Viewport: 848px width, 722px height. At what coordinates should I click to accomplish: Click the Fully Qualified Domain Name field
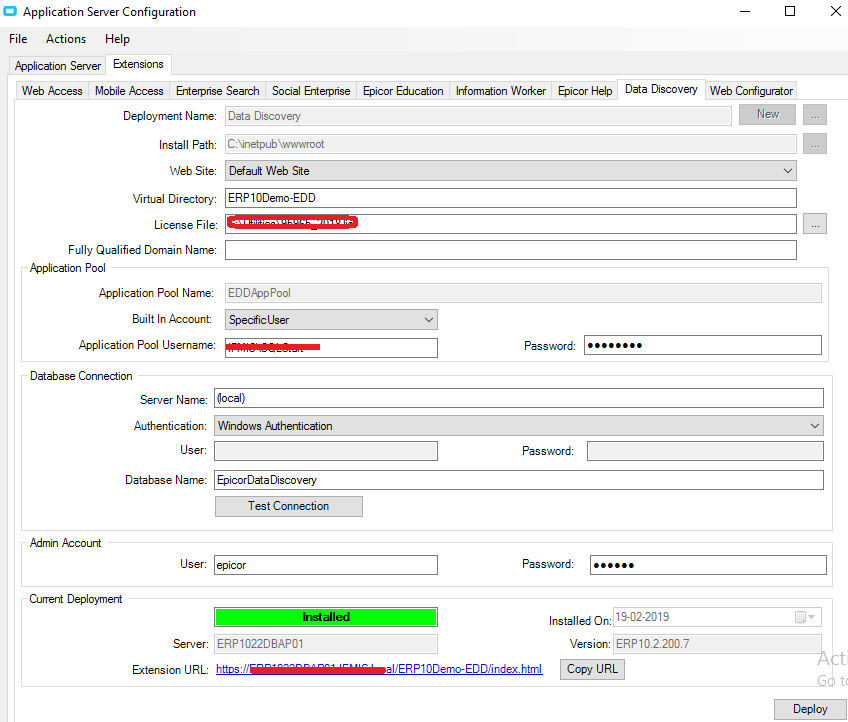pos(511,250)
